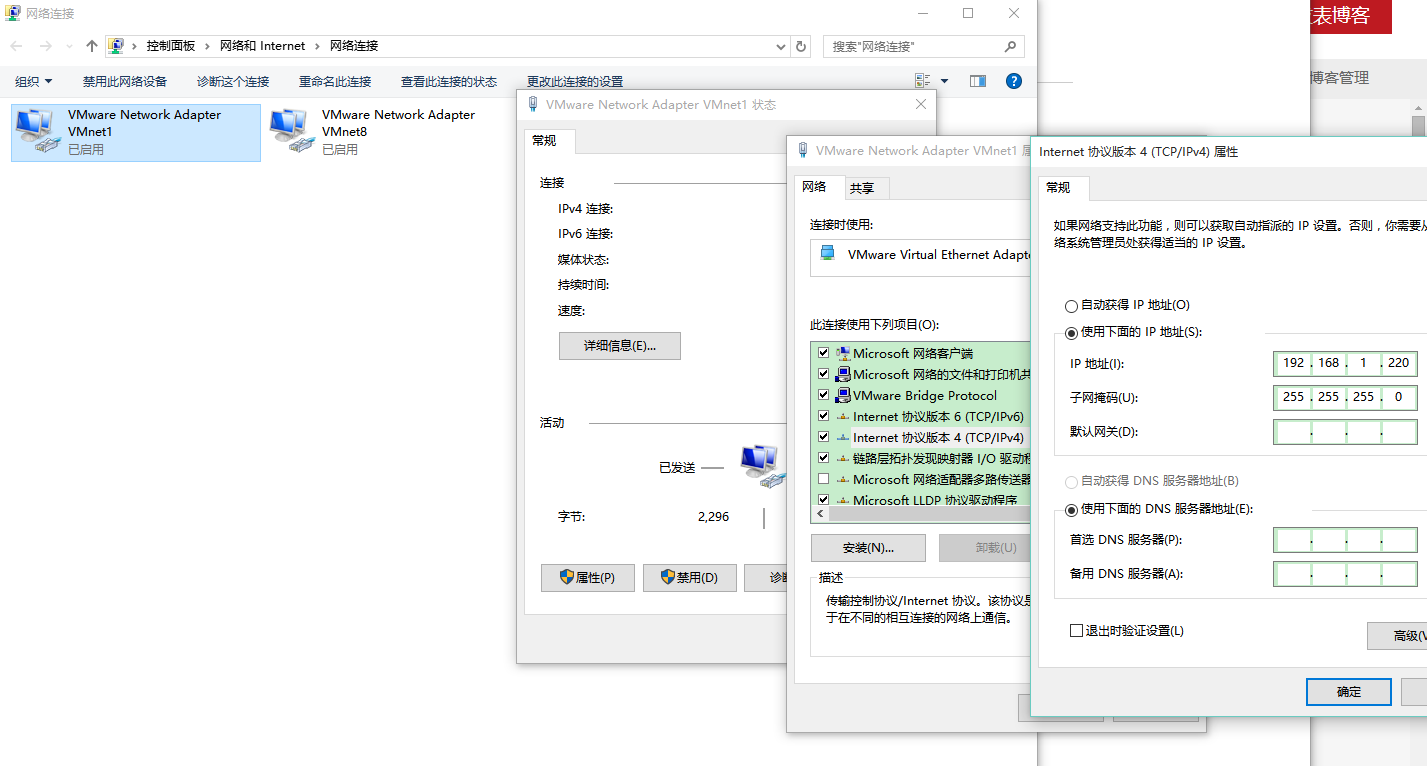Expand the chevron before 控制面板 in the breadcrumb
1427x766 pixels.
point(135,46)
